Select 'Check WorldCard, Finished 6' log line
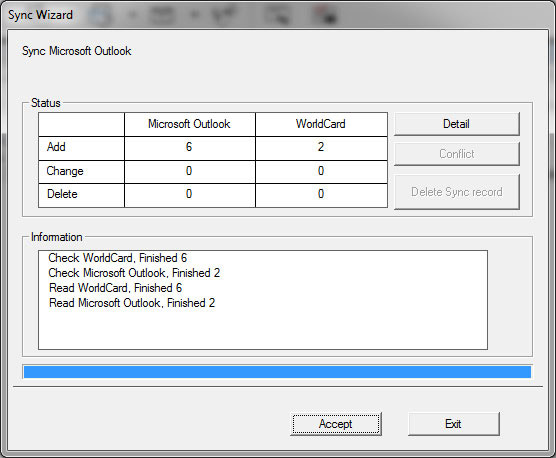This screenshot has height=458, width=556. [x=118, y=258]
